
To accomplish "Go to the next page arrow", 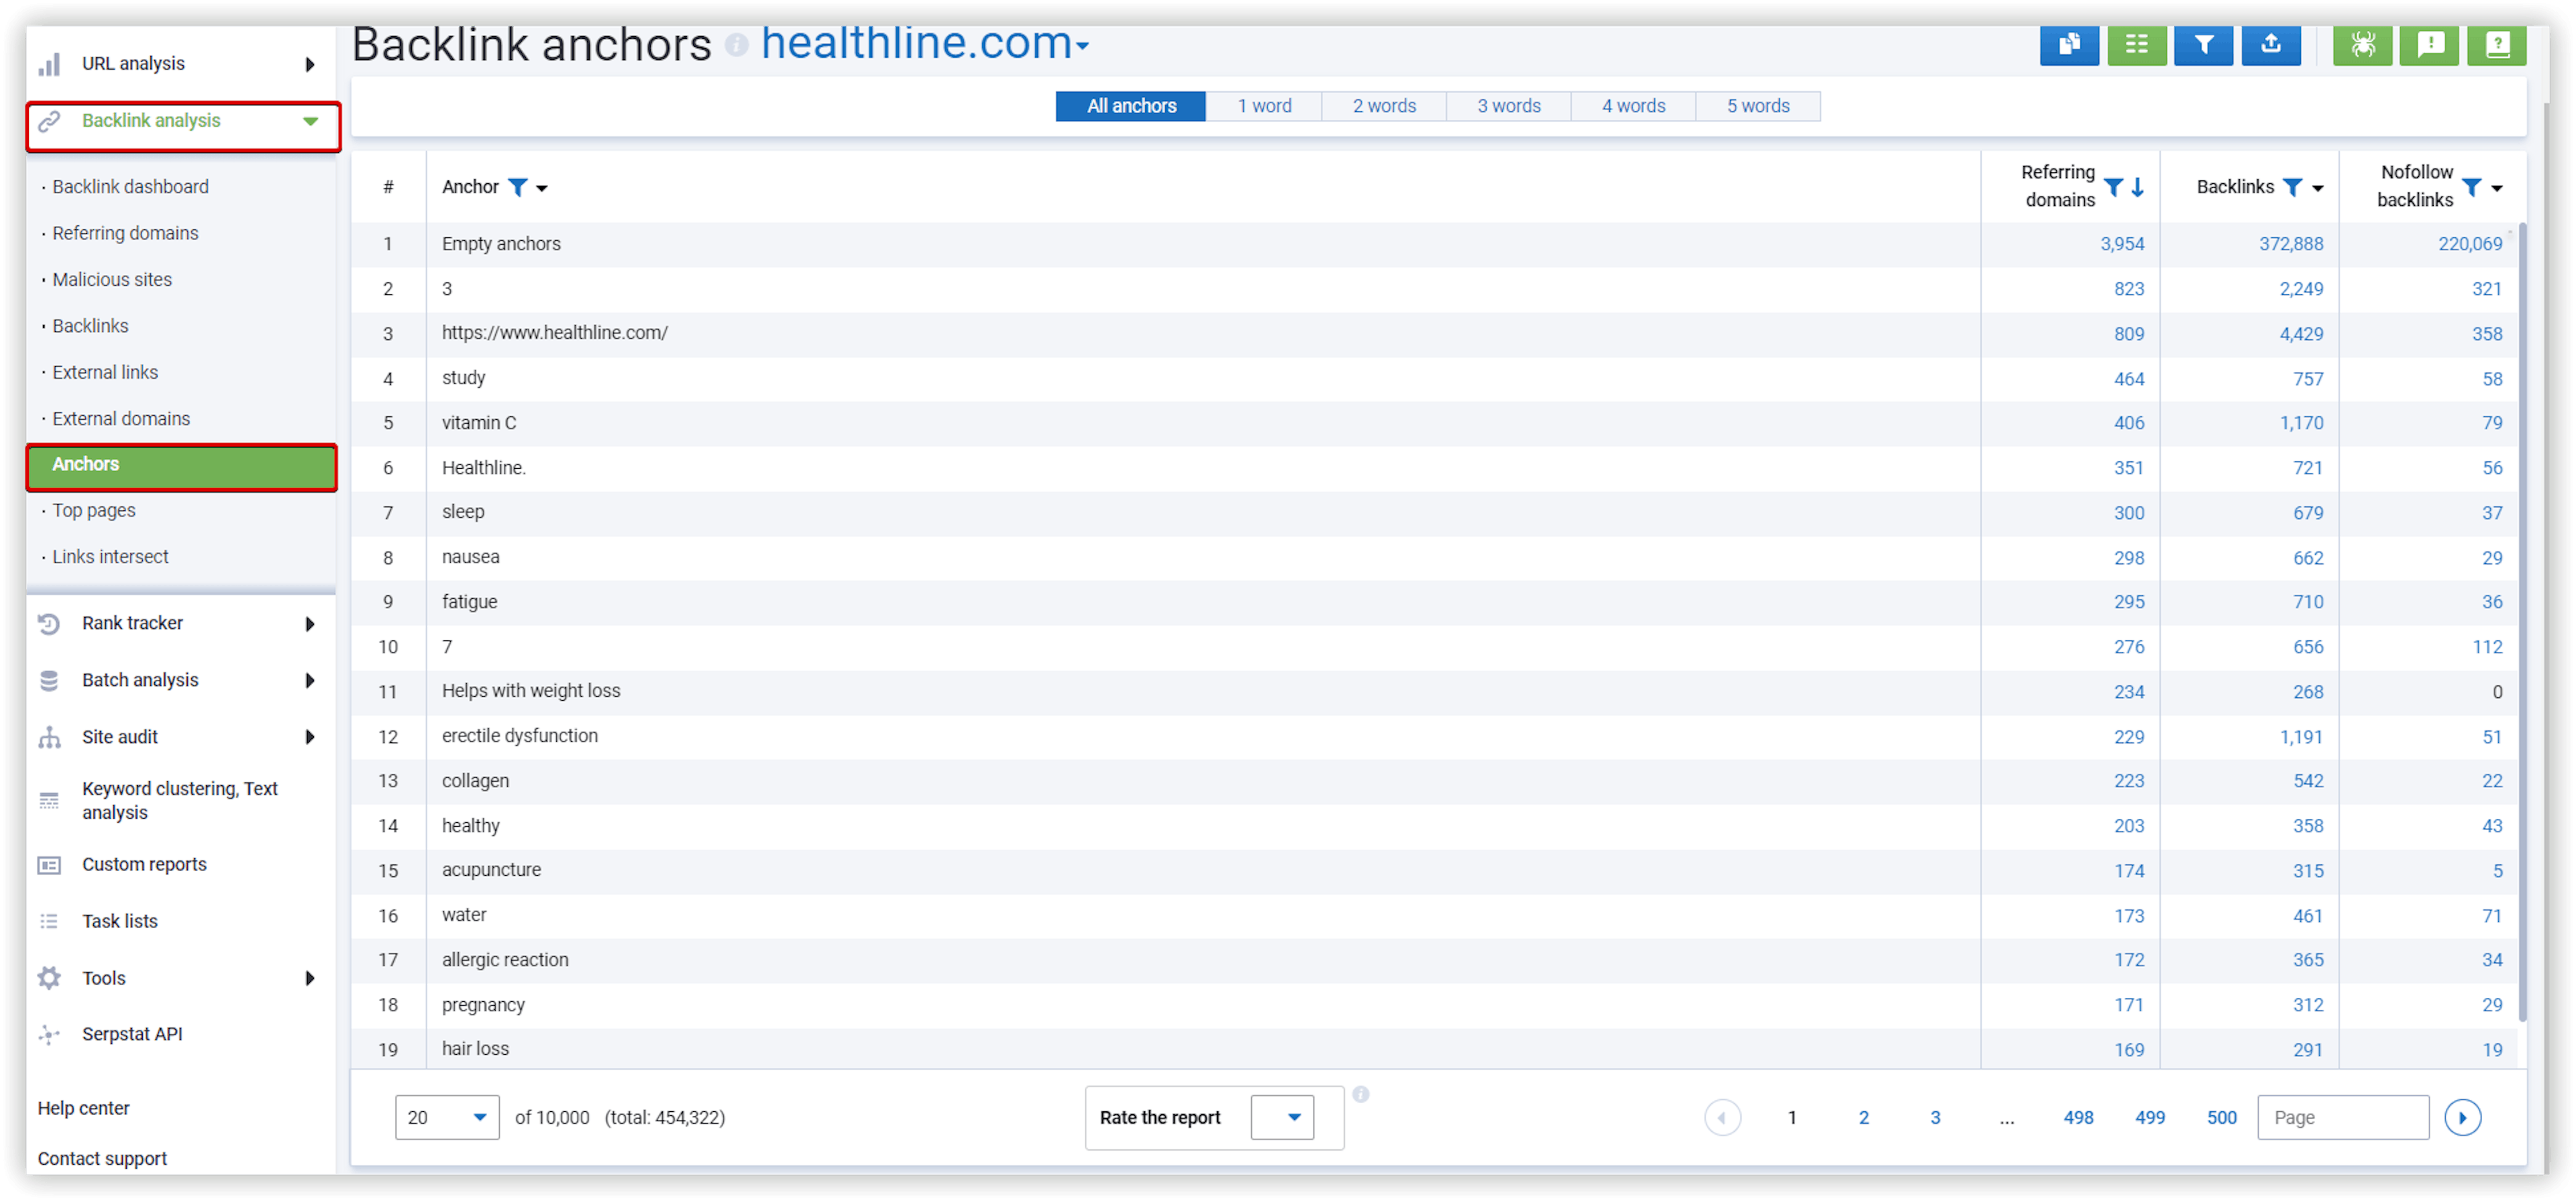I will (2463, 1118).
